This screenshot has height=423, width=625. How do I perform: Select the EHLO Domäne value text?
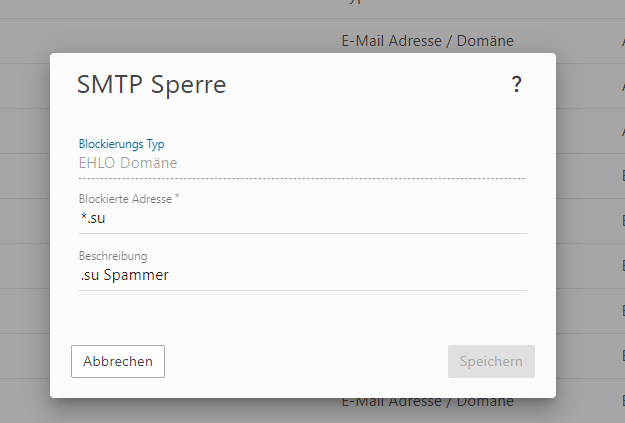tap(128, 162)
